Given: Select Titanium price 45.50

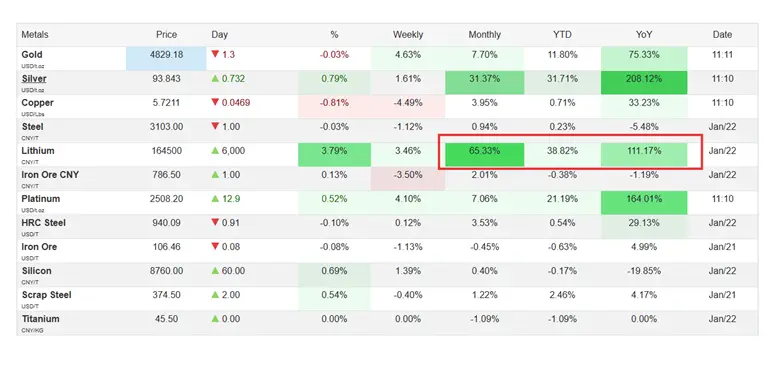Looking at the screenshot, I should [166, 319].
